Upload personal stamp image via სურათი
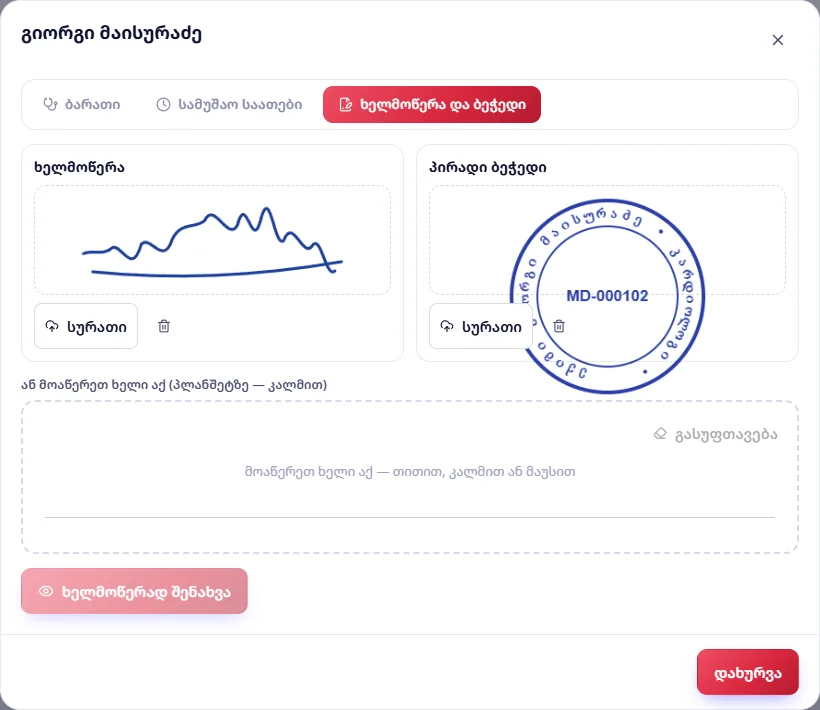Viewport: 820px width, 710px height. click(481, 326)
